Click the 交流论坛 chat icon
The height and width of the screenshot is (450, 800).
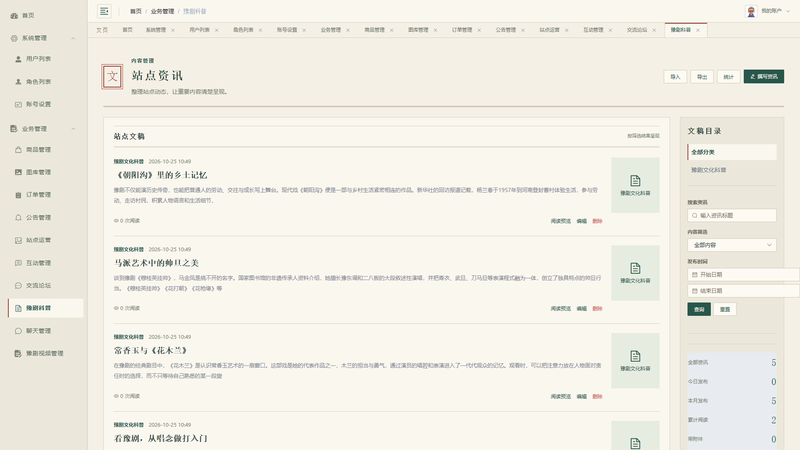pos(18,286)
